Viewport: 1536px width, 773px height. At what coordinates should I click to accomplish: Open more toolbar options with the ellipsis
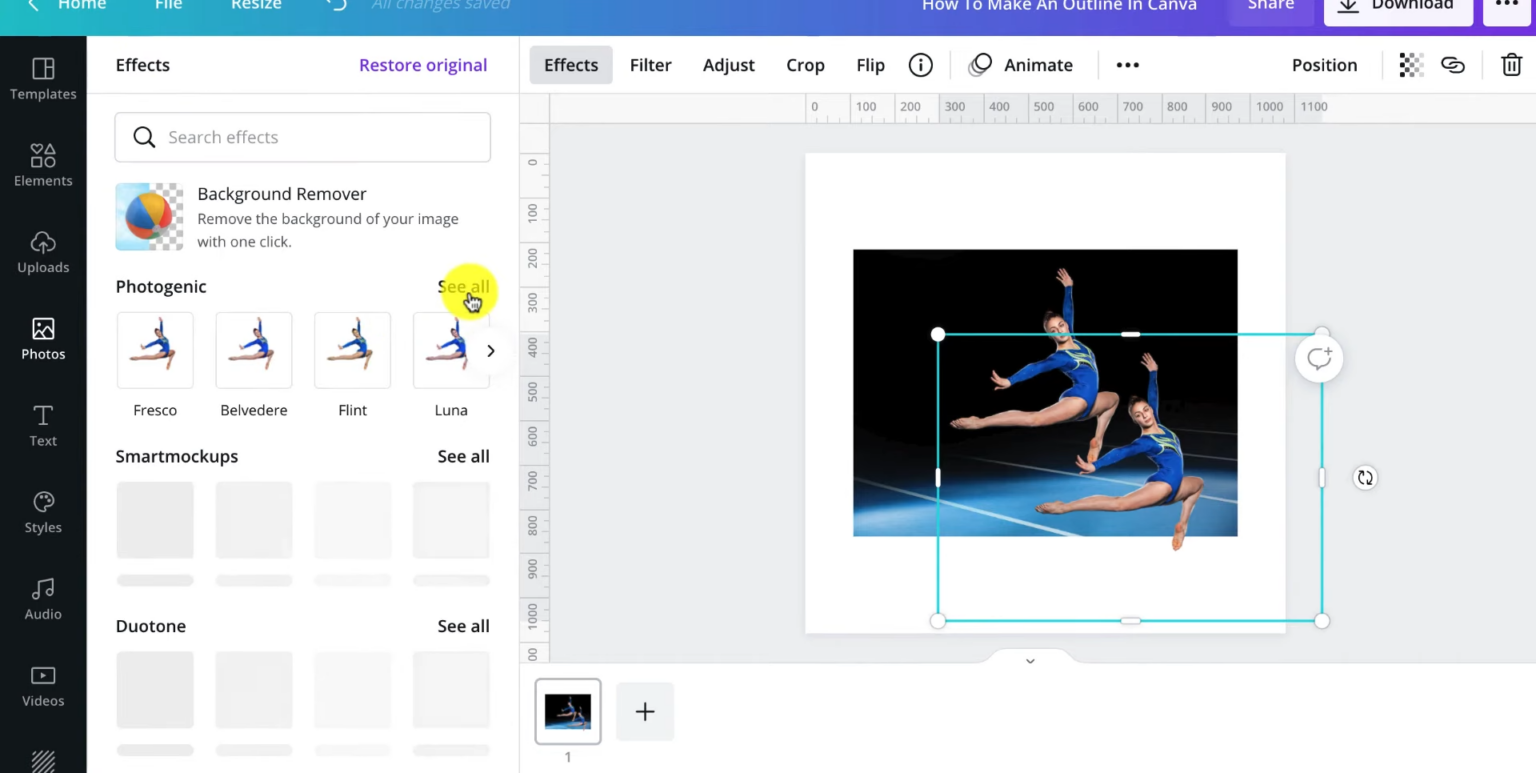click(x=1127, y=64)
